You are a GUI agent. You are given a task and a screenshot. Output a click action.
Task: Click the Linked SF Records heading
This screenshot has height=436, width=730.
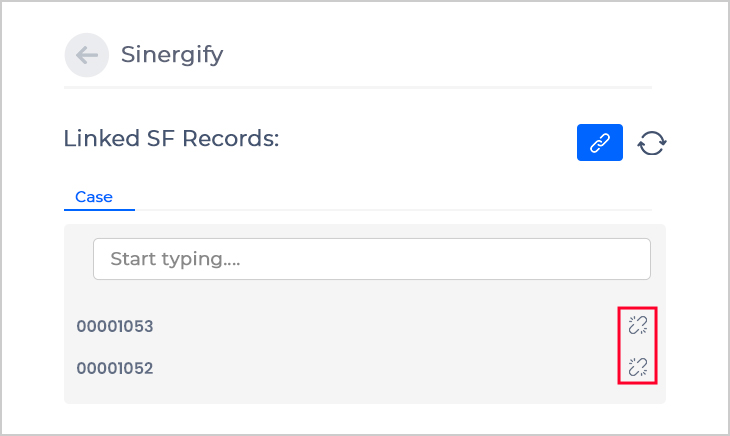(x=171, y=139)
